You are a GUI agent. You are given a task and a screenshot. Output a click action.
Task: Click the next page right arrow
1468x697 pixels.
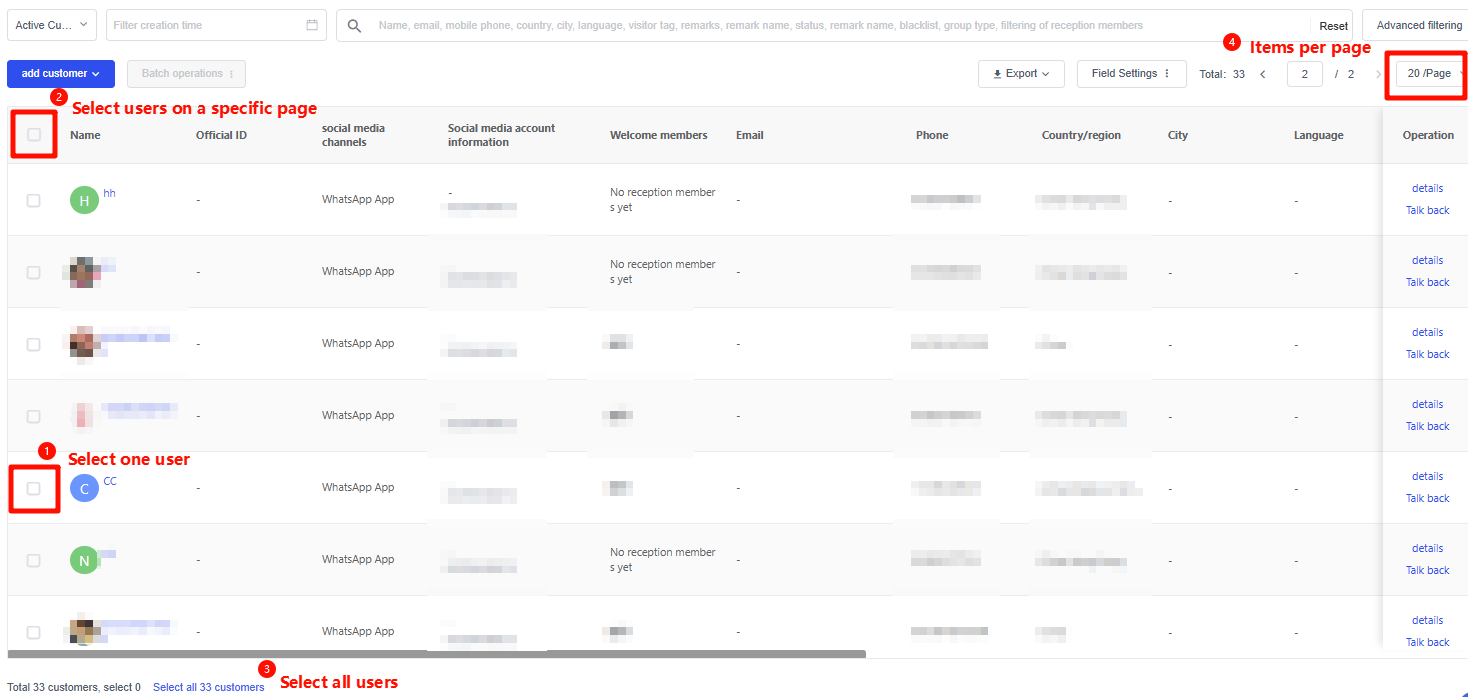(x=1378, y=74)
